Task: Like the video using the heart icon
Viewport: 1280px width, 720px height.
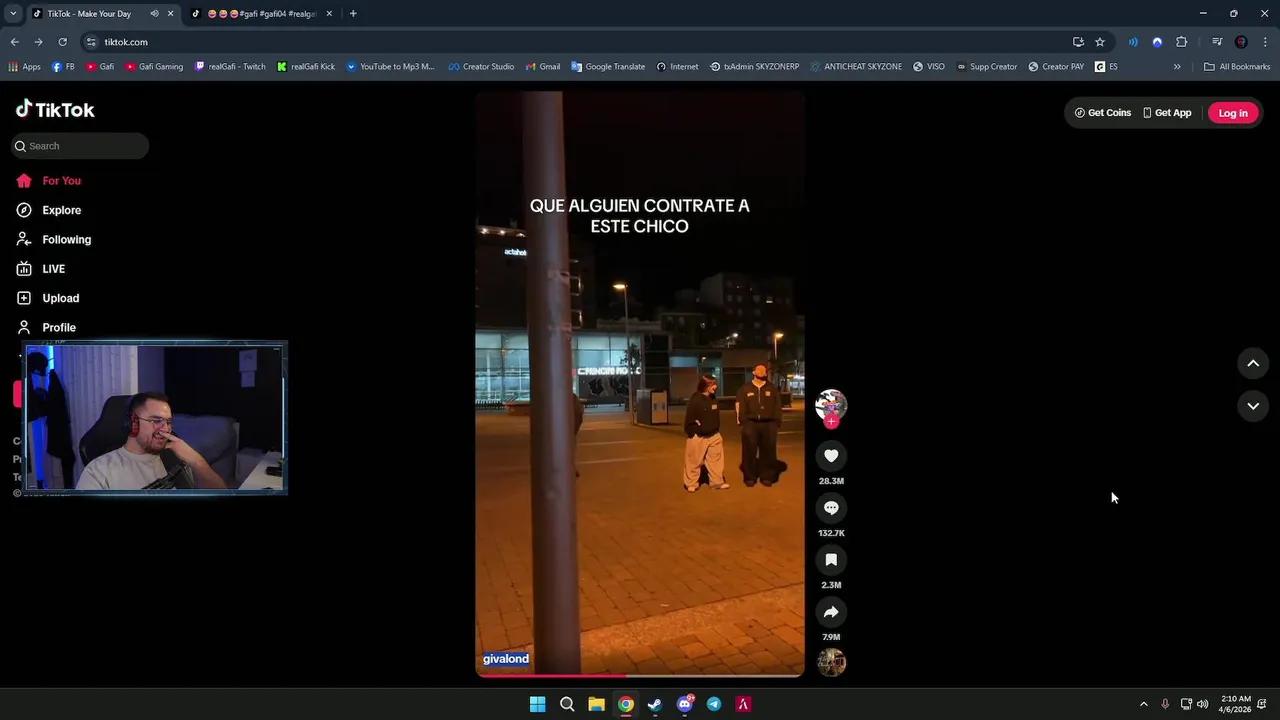Action: click(831, 455)
